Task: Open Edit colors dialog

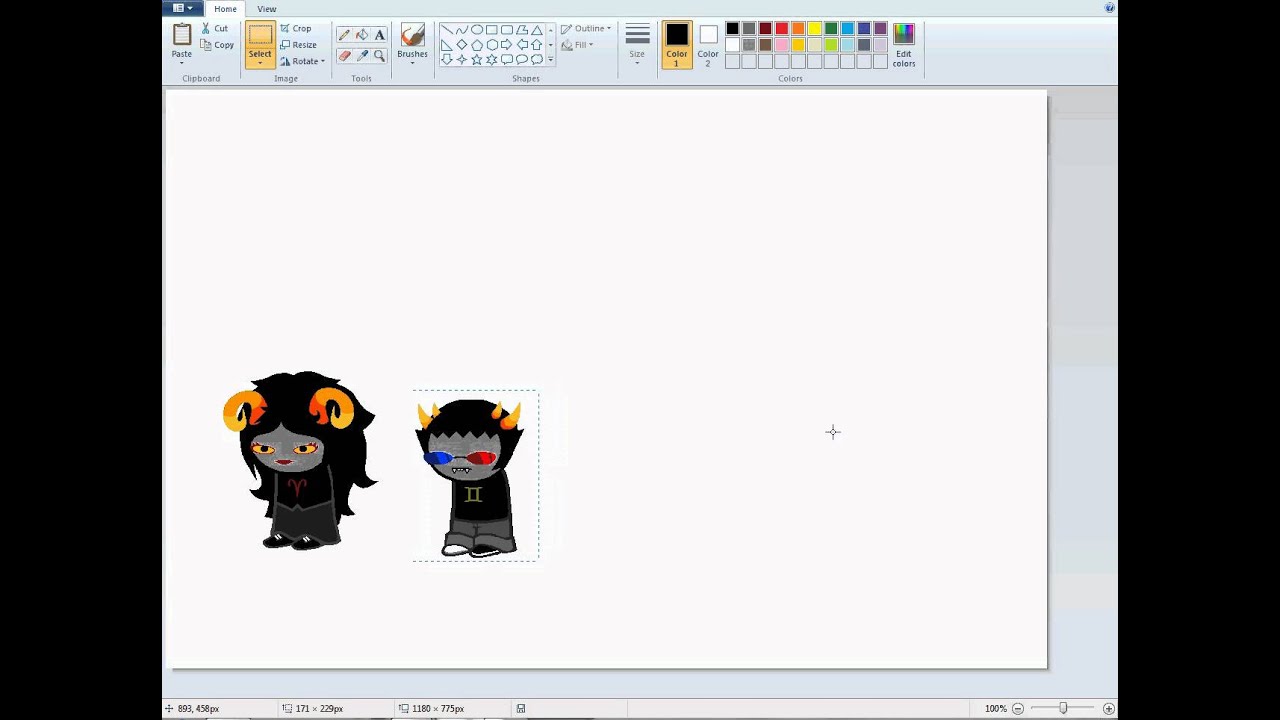Action: click(904, 45)
